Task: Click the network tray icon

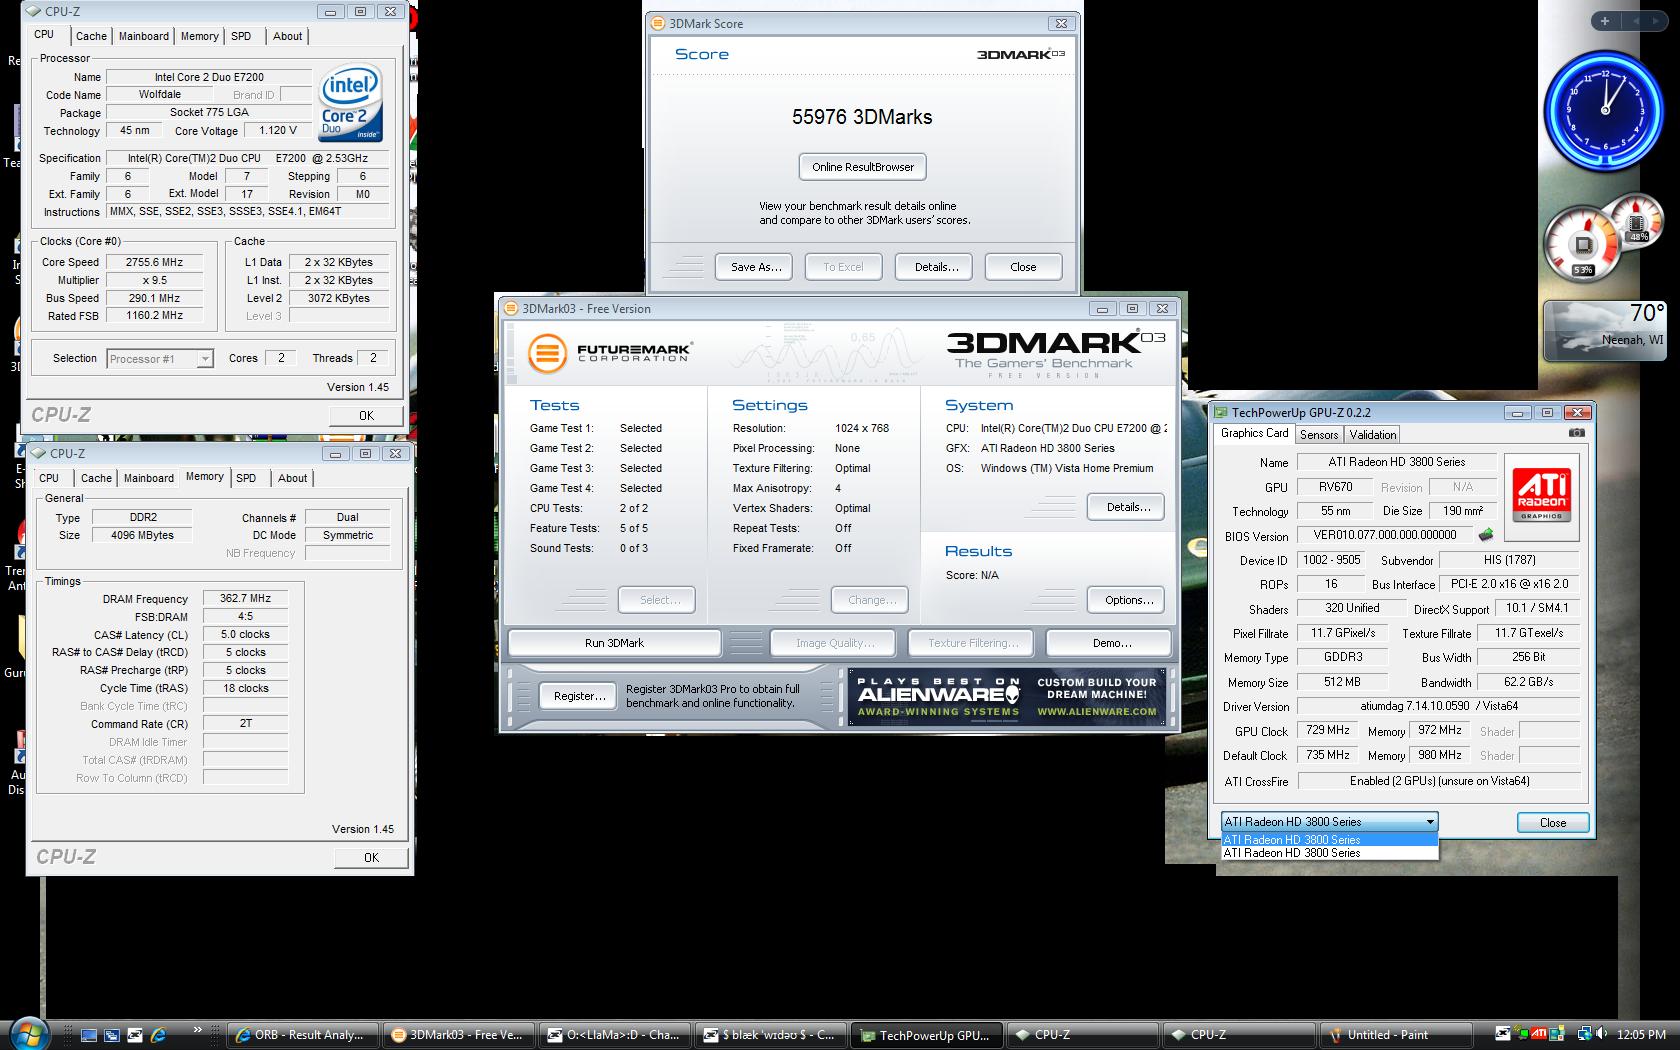Action: coord(1584,1034)
